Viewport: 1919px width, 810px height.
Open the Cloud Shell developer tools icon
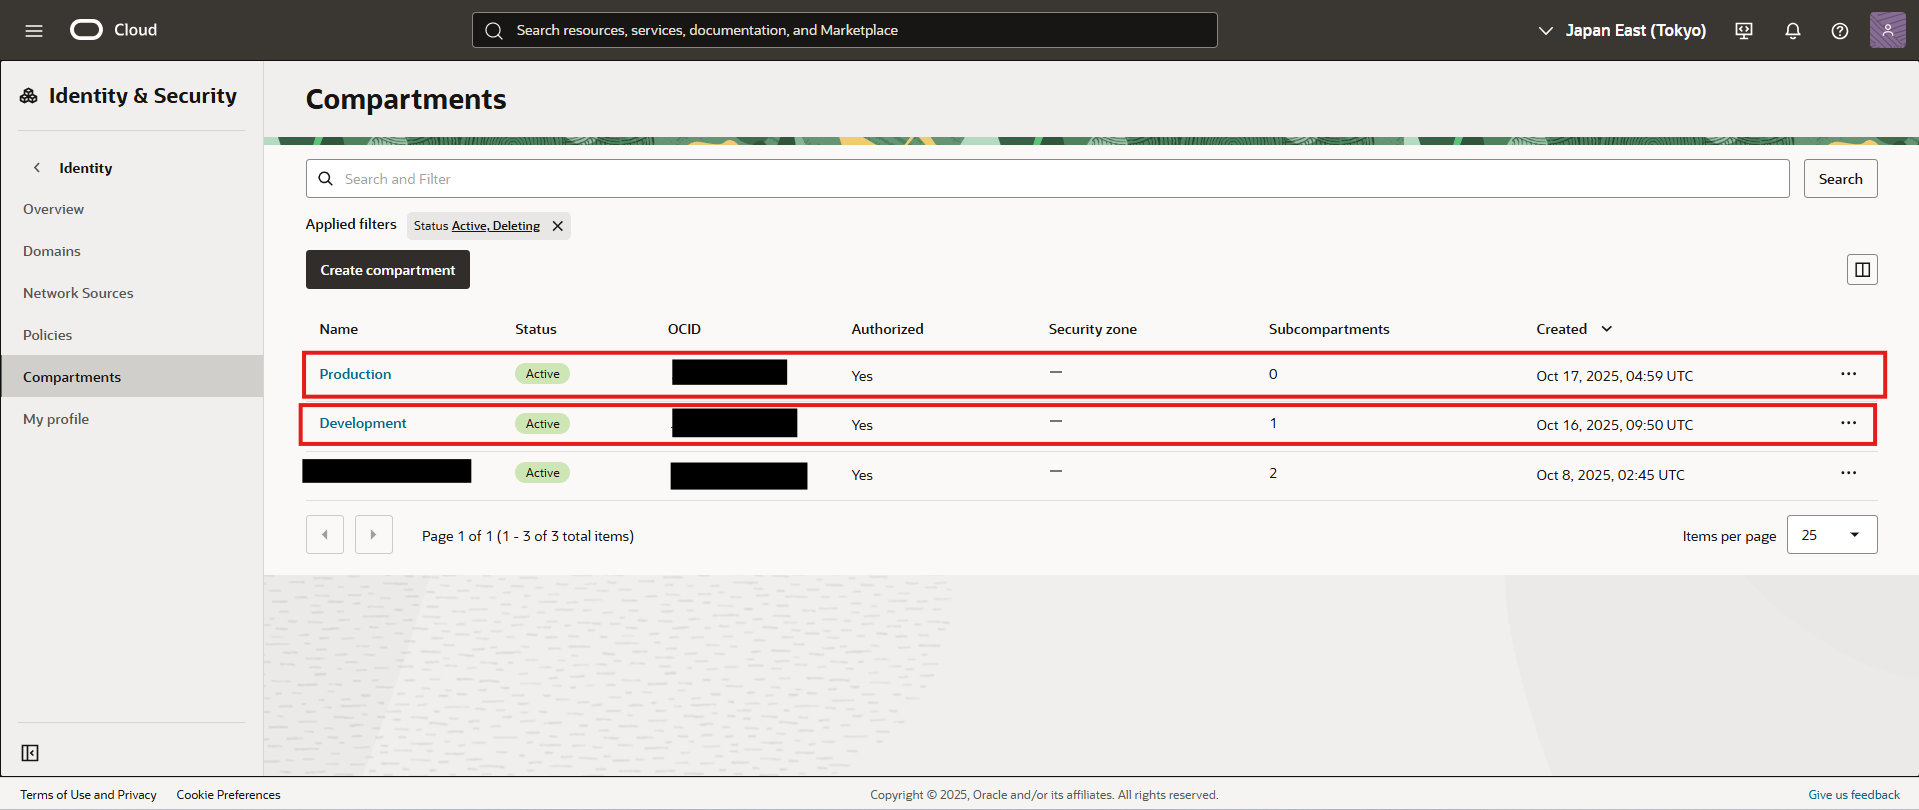coord(1744,31)
